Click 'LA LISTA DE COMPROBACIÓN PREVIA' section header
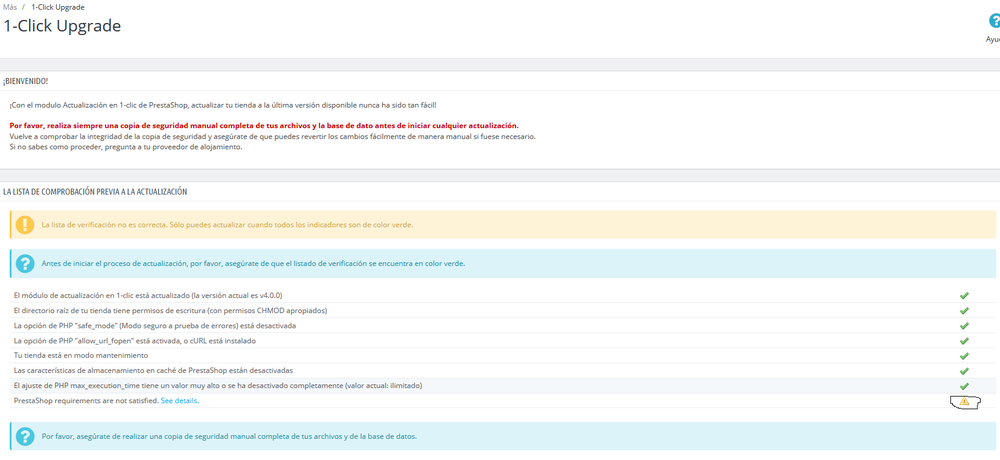The width and height of the screenshot is (1000, 460). click(x=95, y=191)
